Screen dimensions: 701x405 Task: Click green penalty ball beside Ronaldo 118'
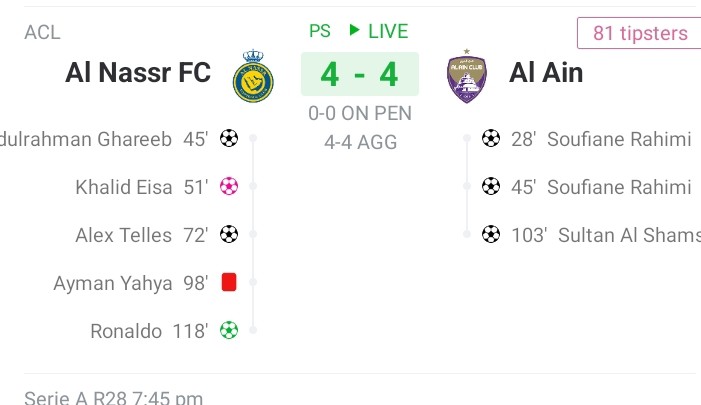229,330
